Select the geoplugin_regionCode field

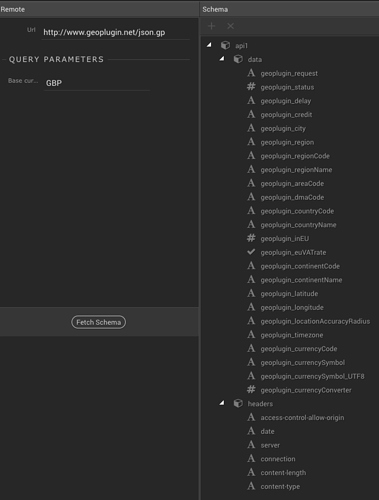point(295,156)
